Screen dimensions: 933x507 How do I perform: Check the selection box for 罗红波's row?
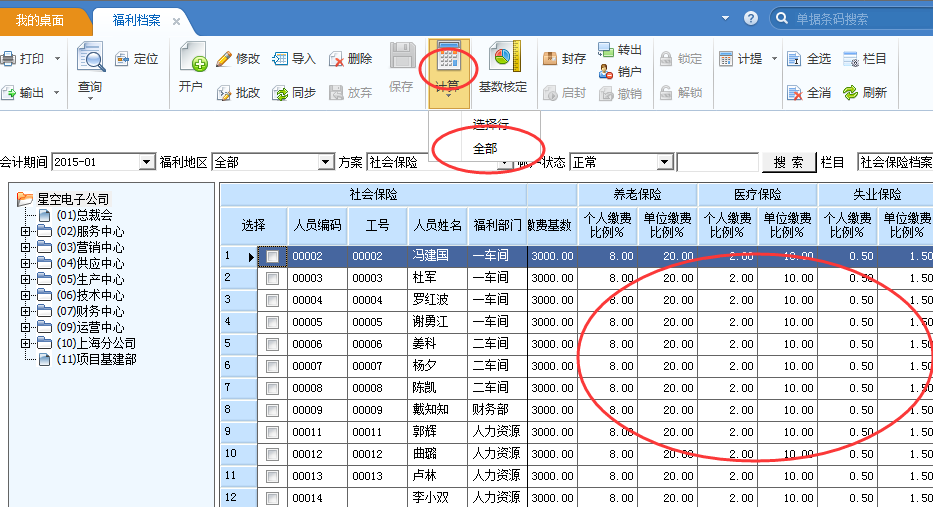coord(273,301)
